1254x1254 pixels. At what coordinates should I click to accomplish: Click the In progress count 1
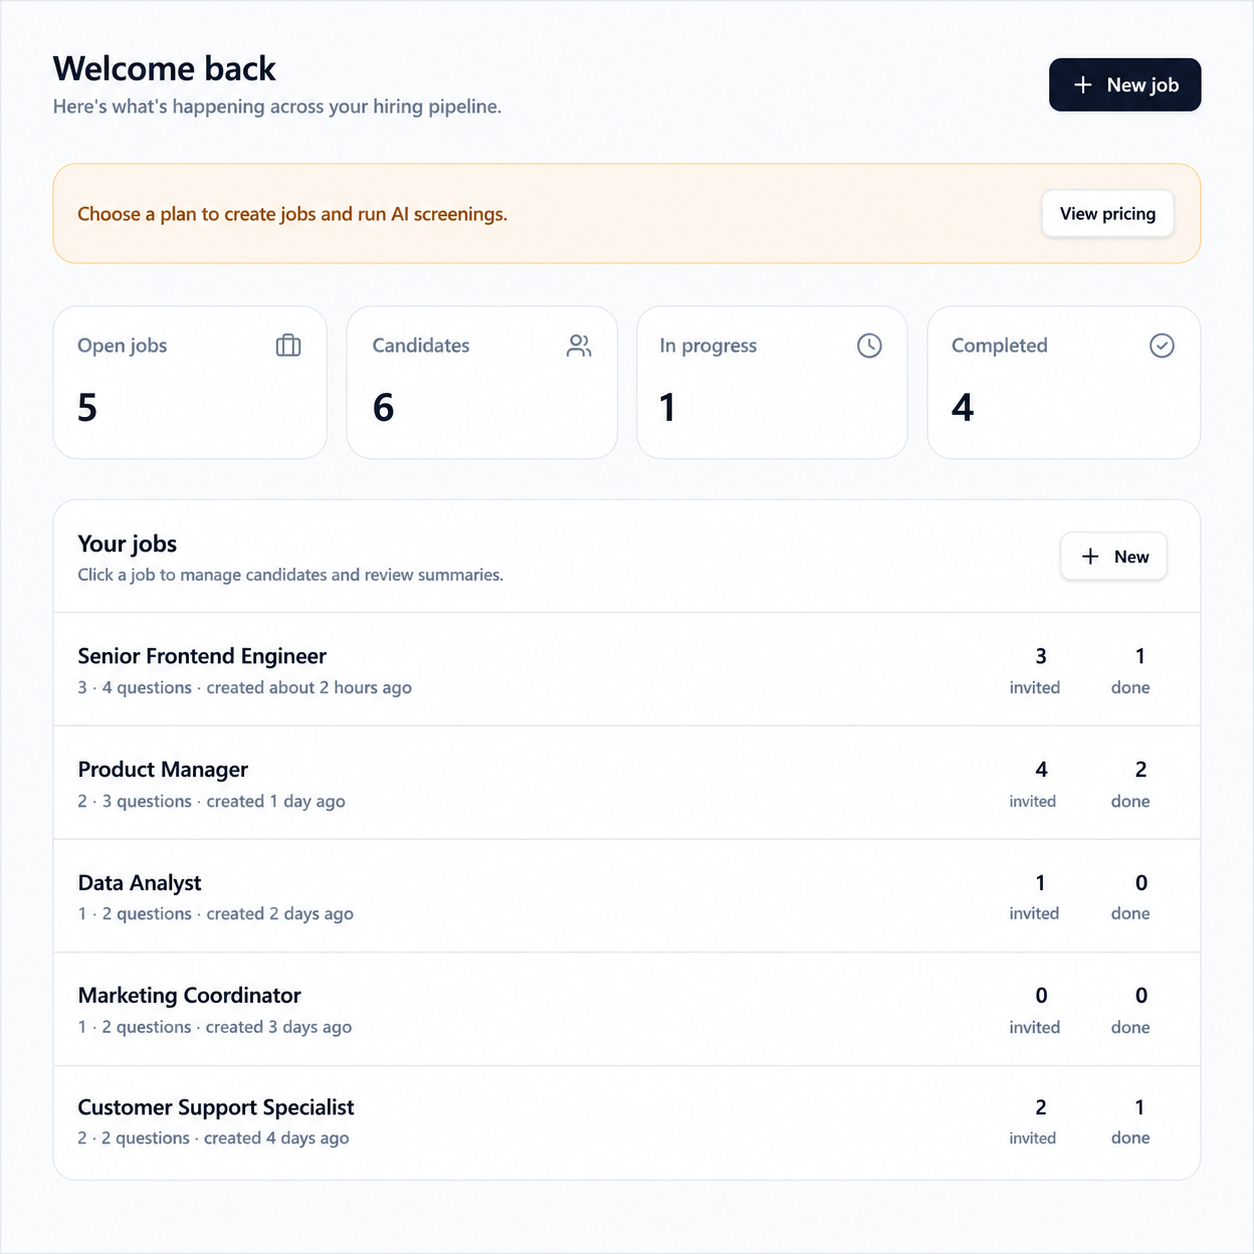click(667, 407)
